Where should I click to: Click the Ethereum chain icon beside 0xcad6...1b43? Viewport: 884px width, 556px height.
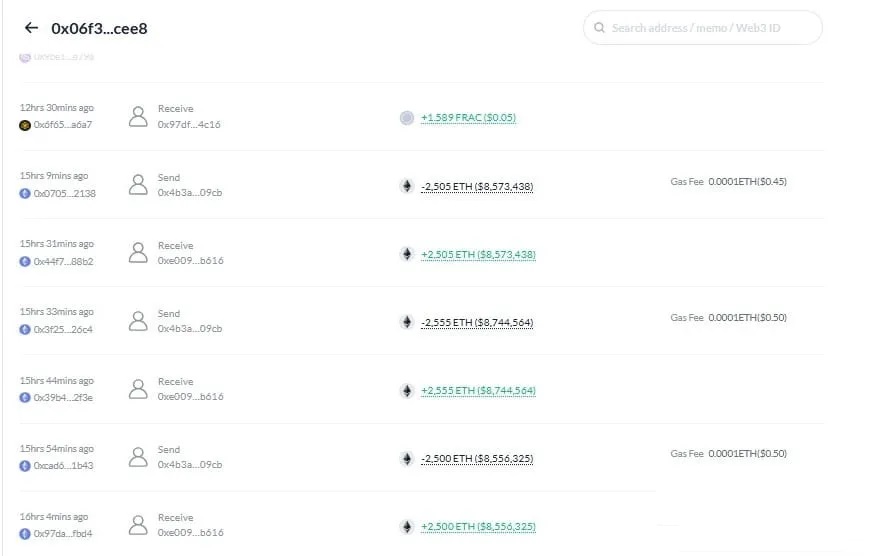coord(25,466)
